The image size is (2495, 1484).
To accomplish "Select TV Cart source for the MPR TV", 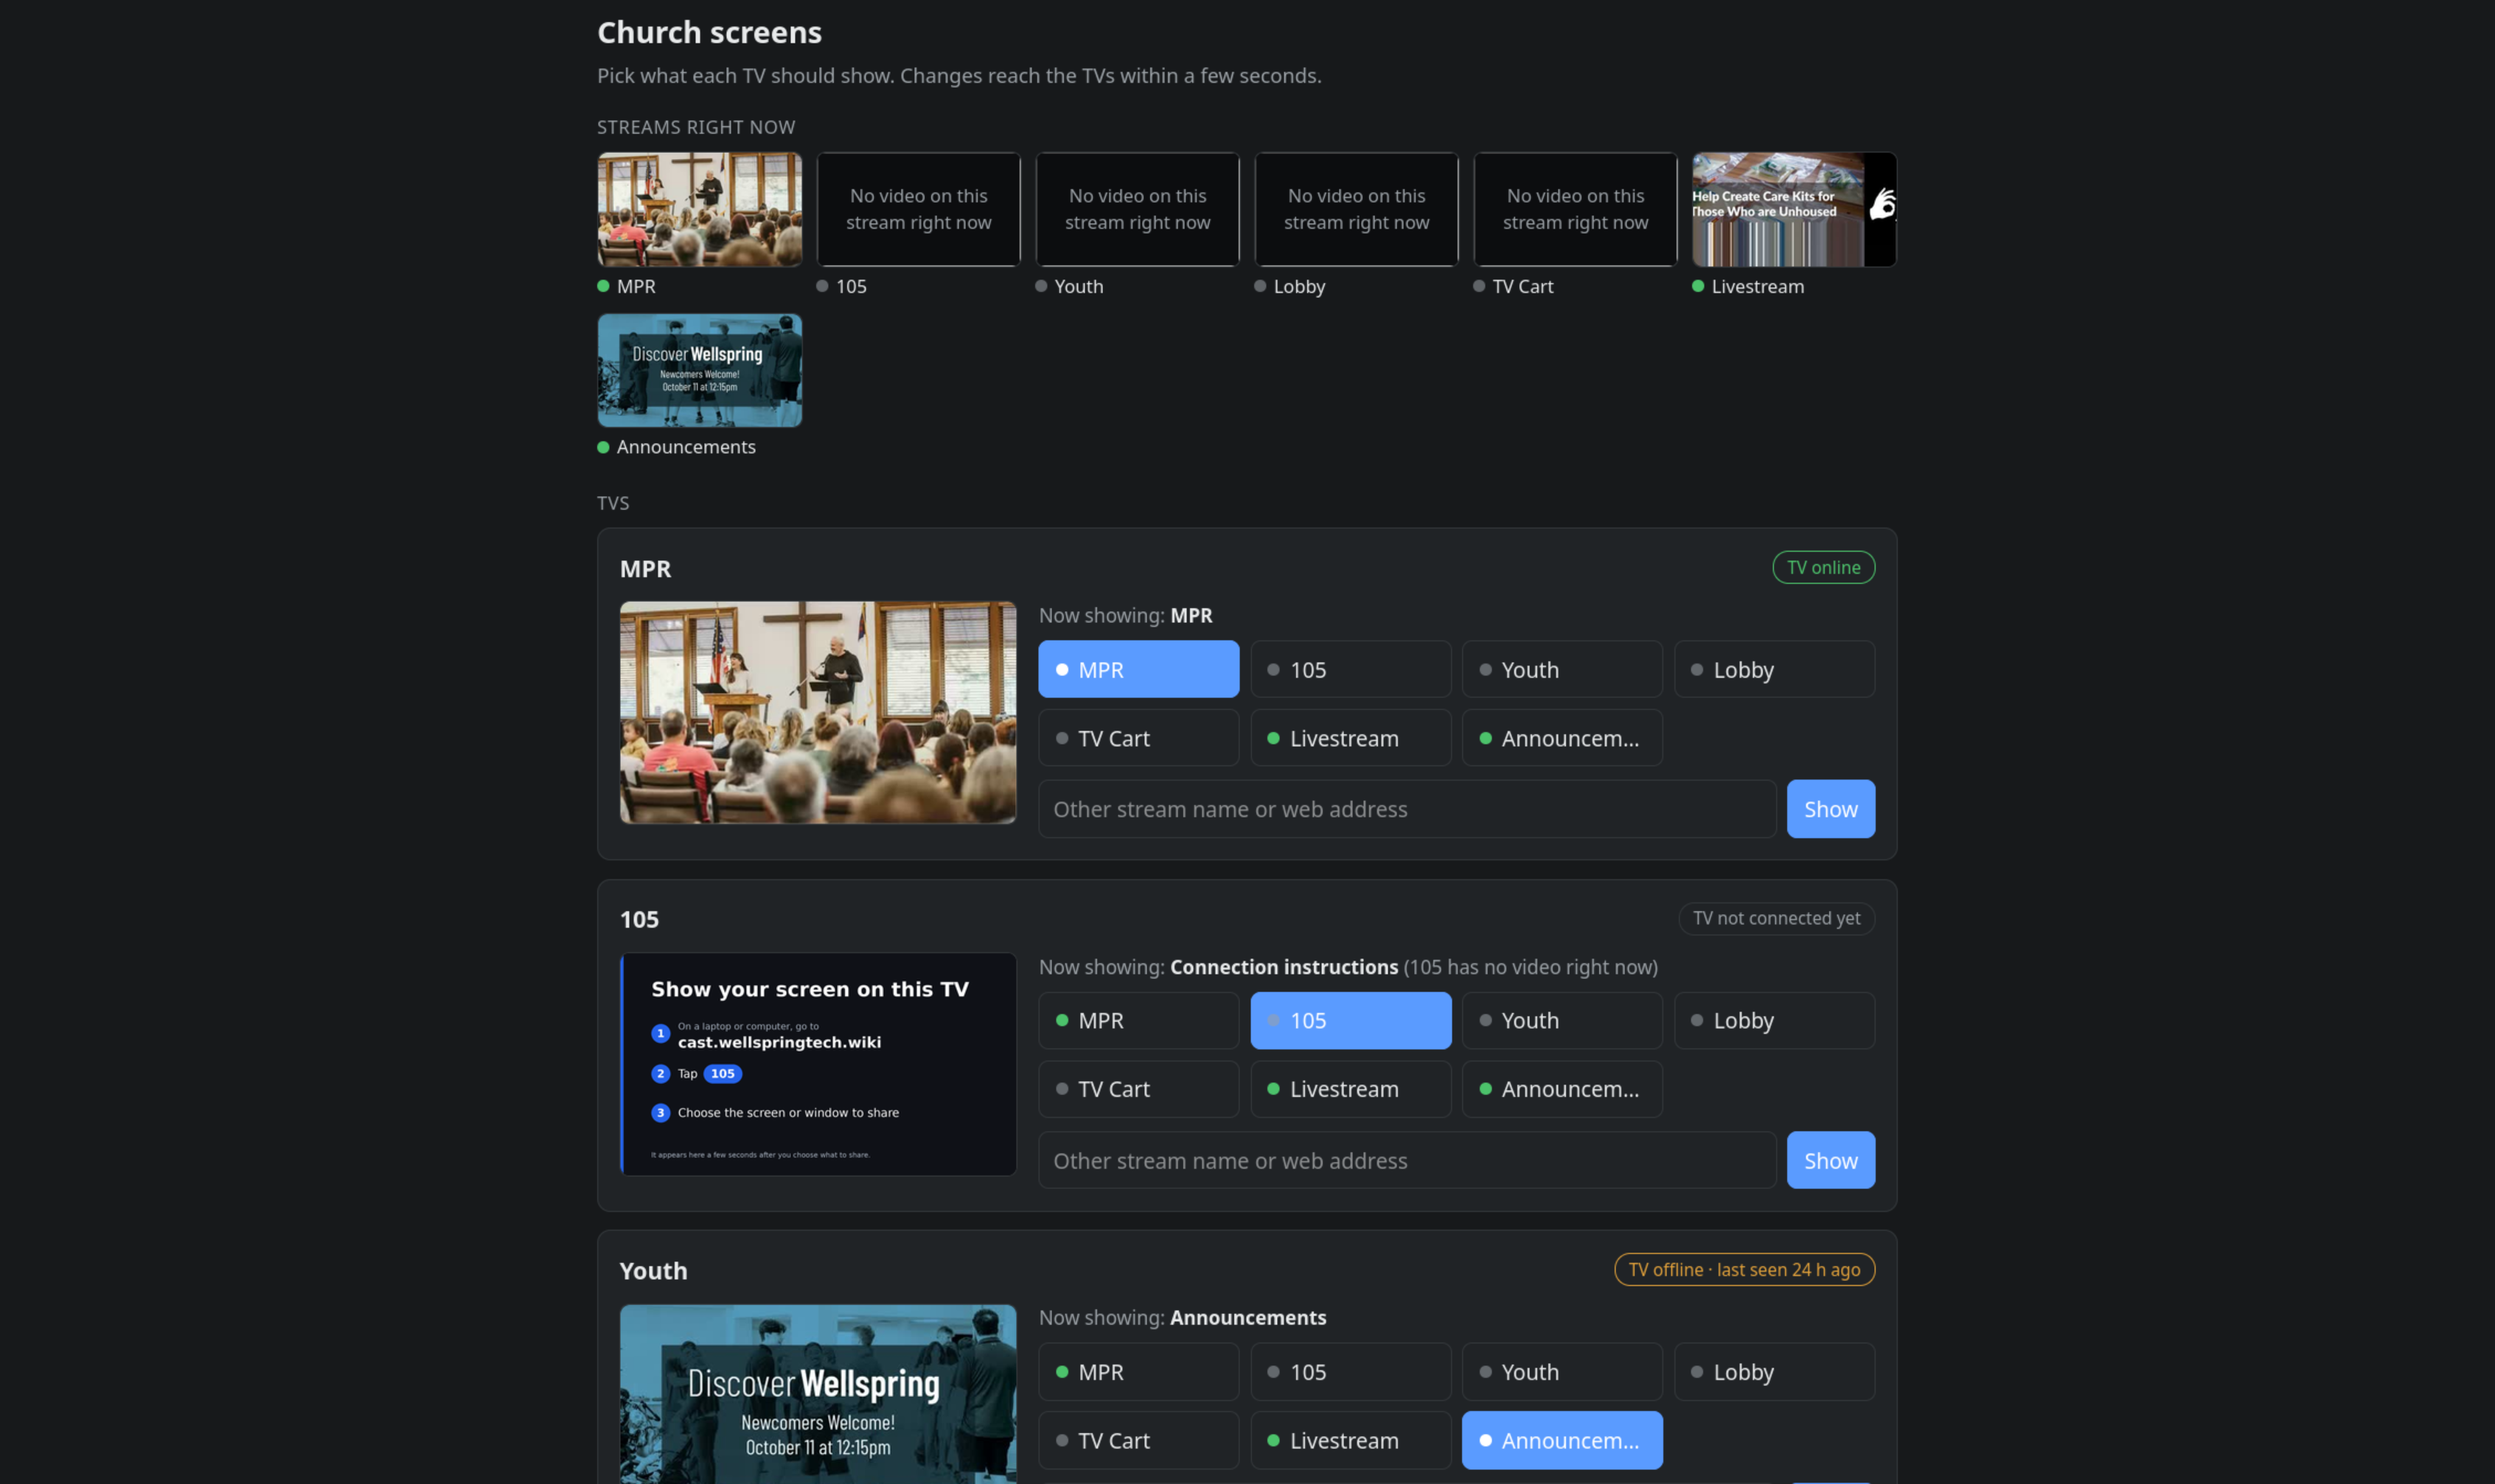I will [1138, 738].
